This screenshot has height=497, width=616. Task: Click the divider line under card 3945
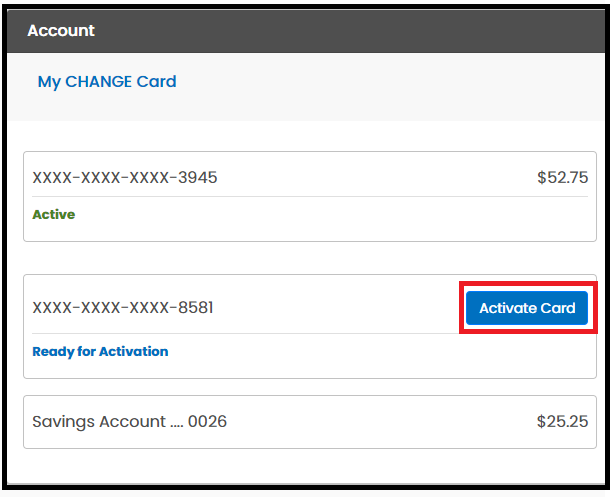click(310, 196)
